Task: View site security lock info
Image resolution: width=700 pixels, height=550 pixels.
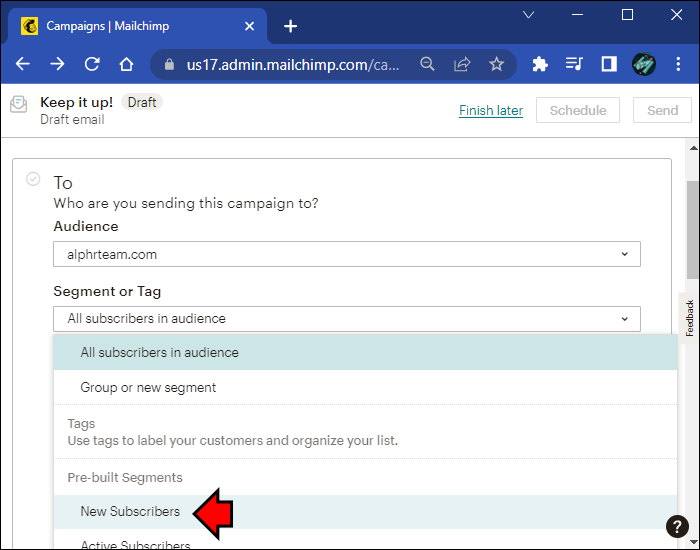Action: [169, 65]
